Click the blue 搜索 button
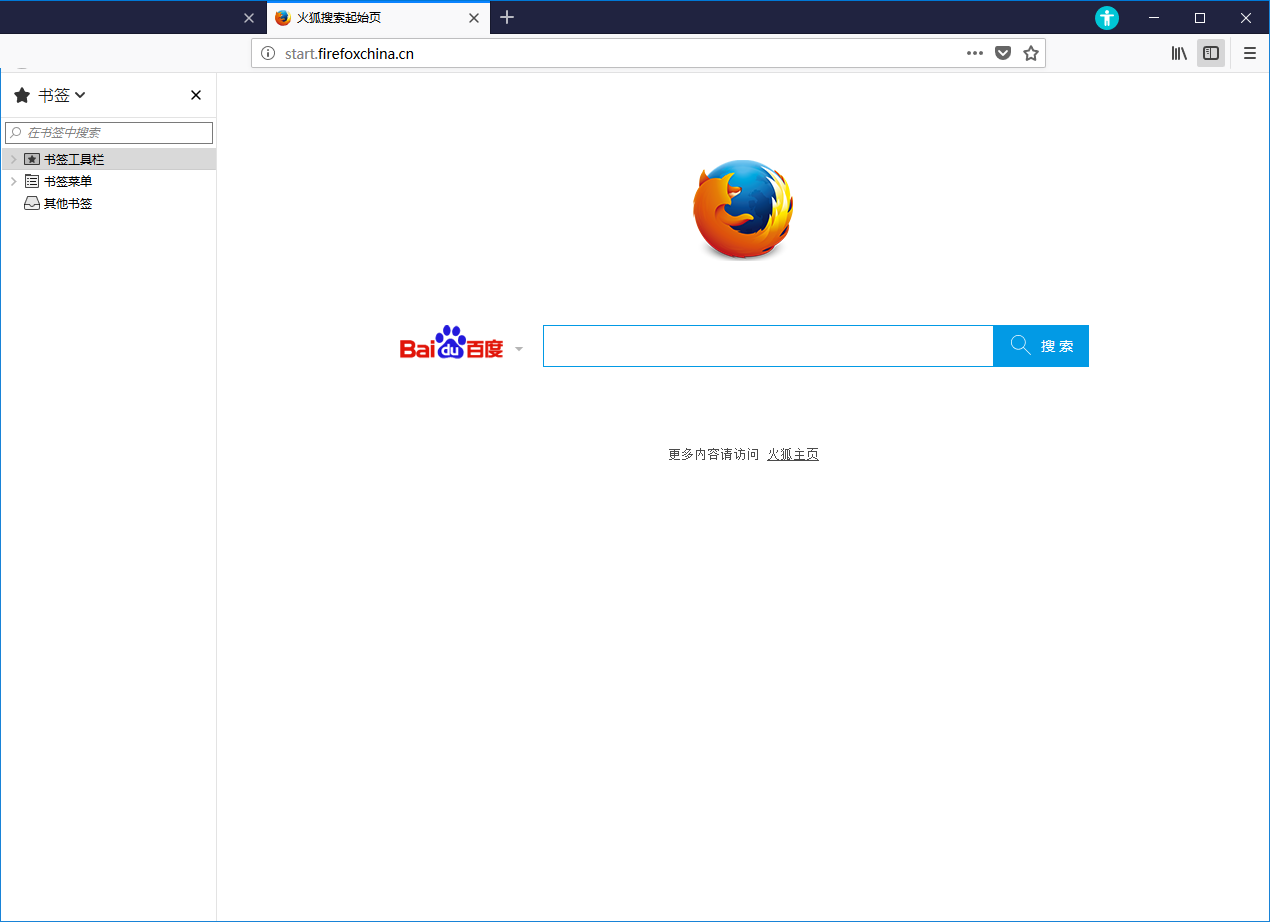Screen dimensions: 1270x922 coord(1041,346)
